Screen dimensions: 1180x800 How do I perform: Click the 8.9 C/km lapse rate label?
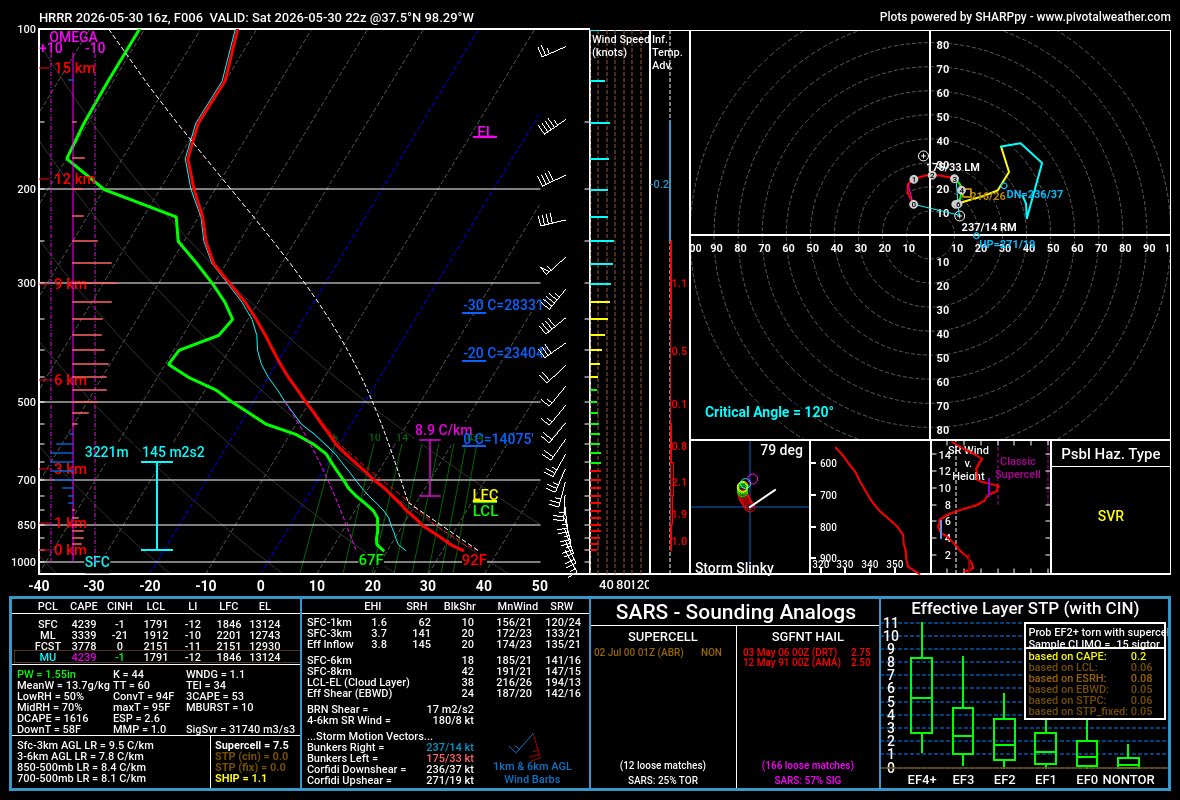coord(443,430)
